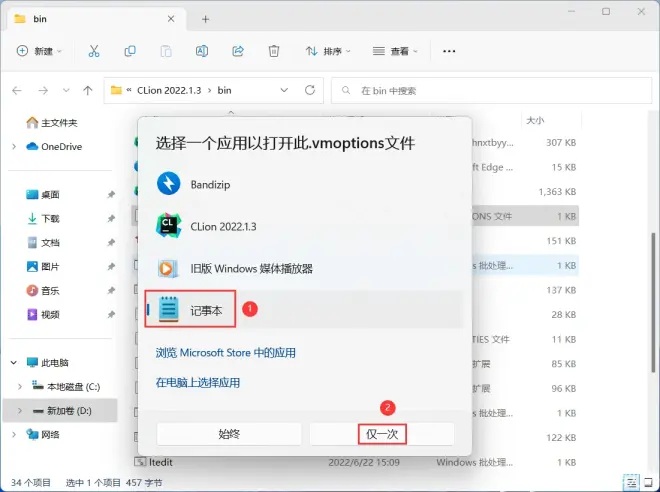
Task: Select 记事本 in the app list
Action: (x=305, y=309)
